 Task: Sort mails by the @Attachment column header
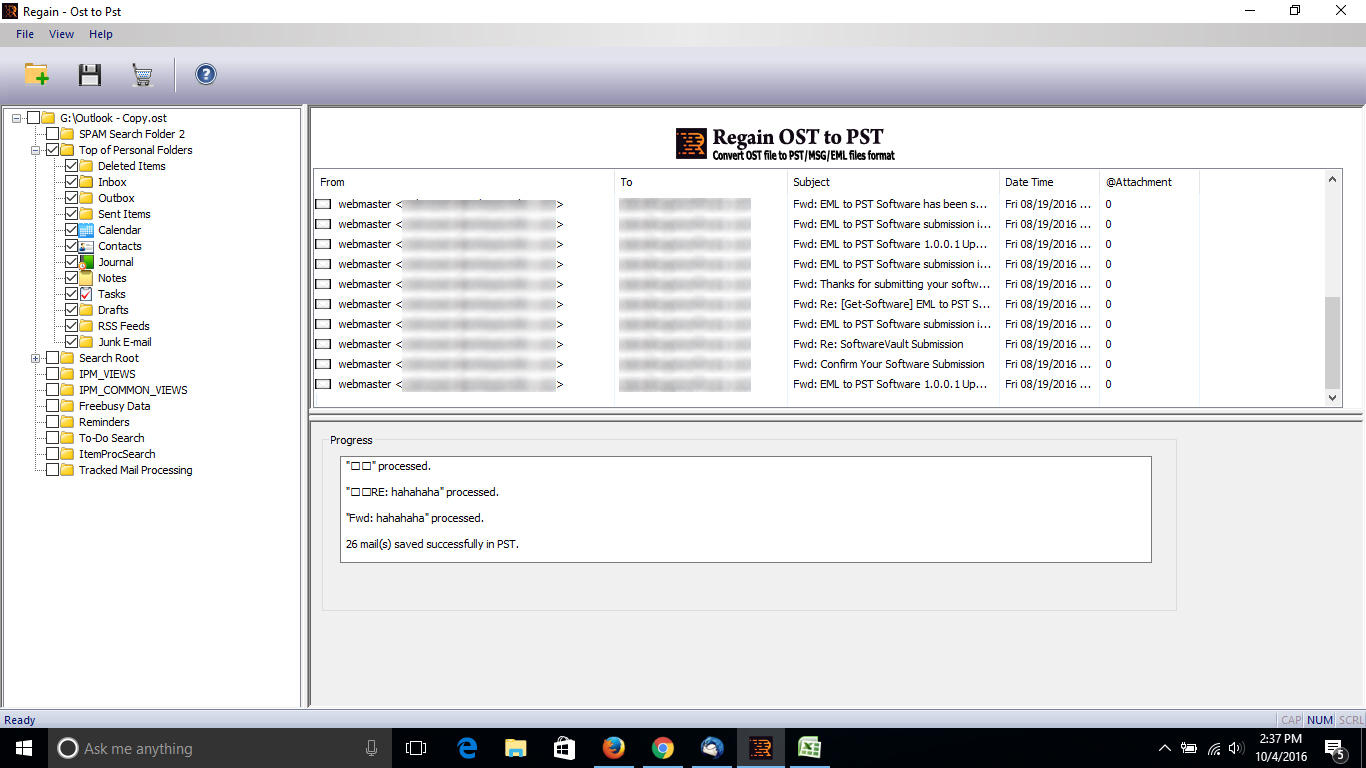click(x=1149, y=182)
